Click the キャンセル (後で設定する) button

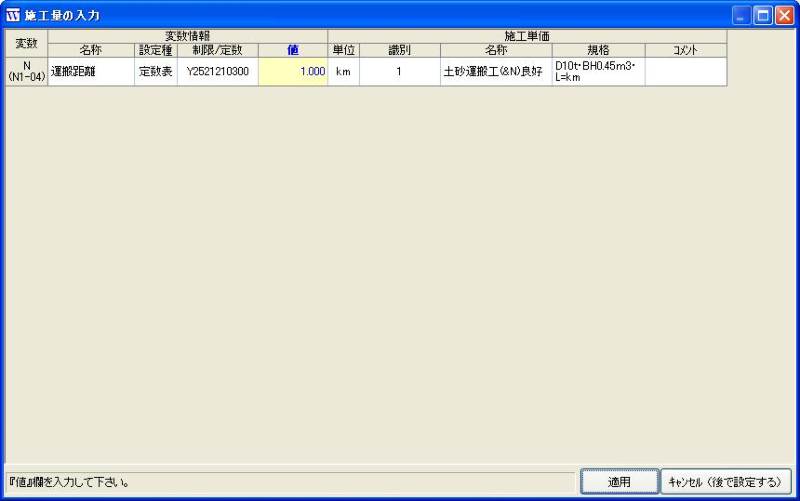coord(725,482)
